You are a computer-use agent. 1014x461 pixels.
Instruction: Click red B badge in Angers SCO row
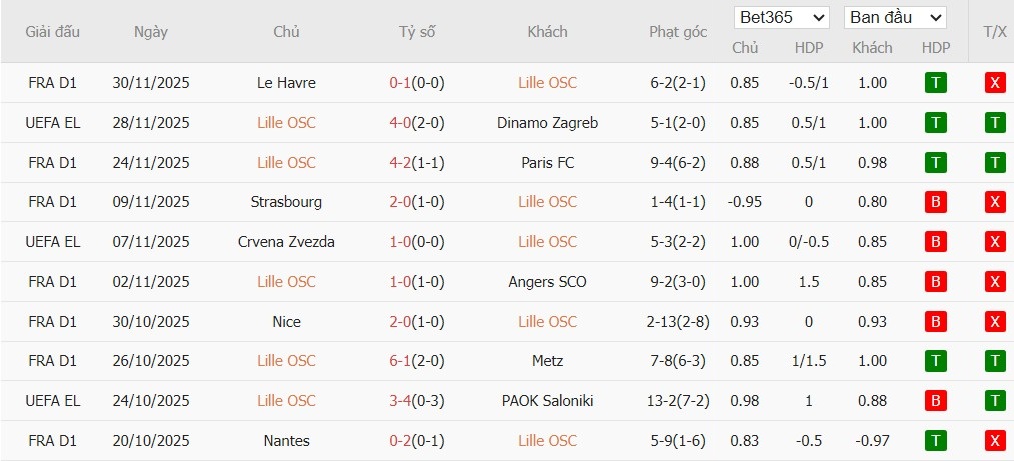(x=935, y=282)
